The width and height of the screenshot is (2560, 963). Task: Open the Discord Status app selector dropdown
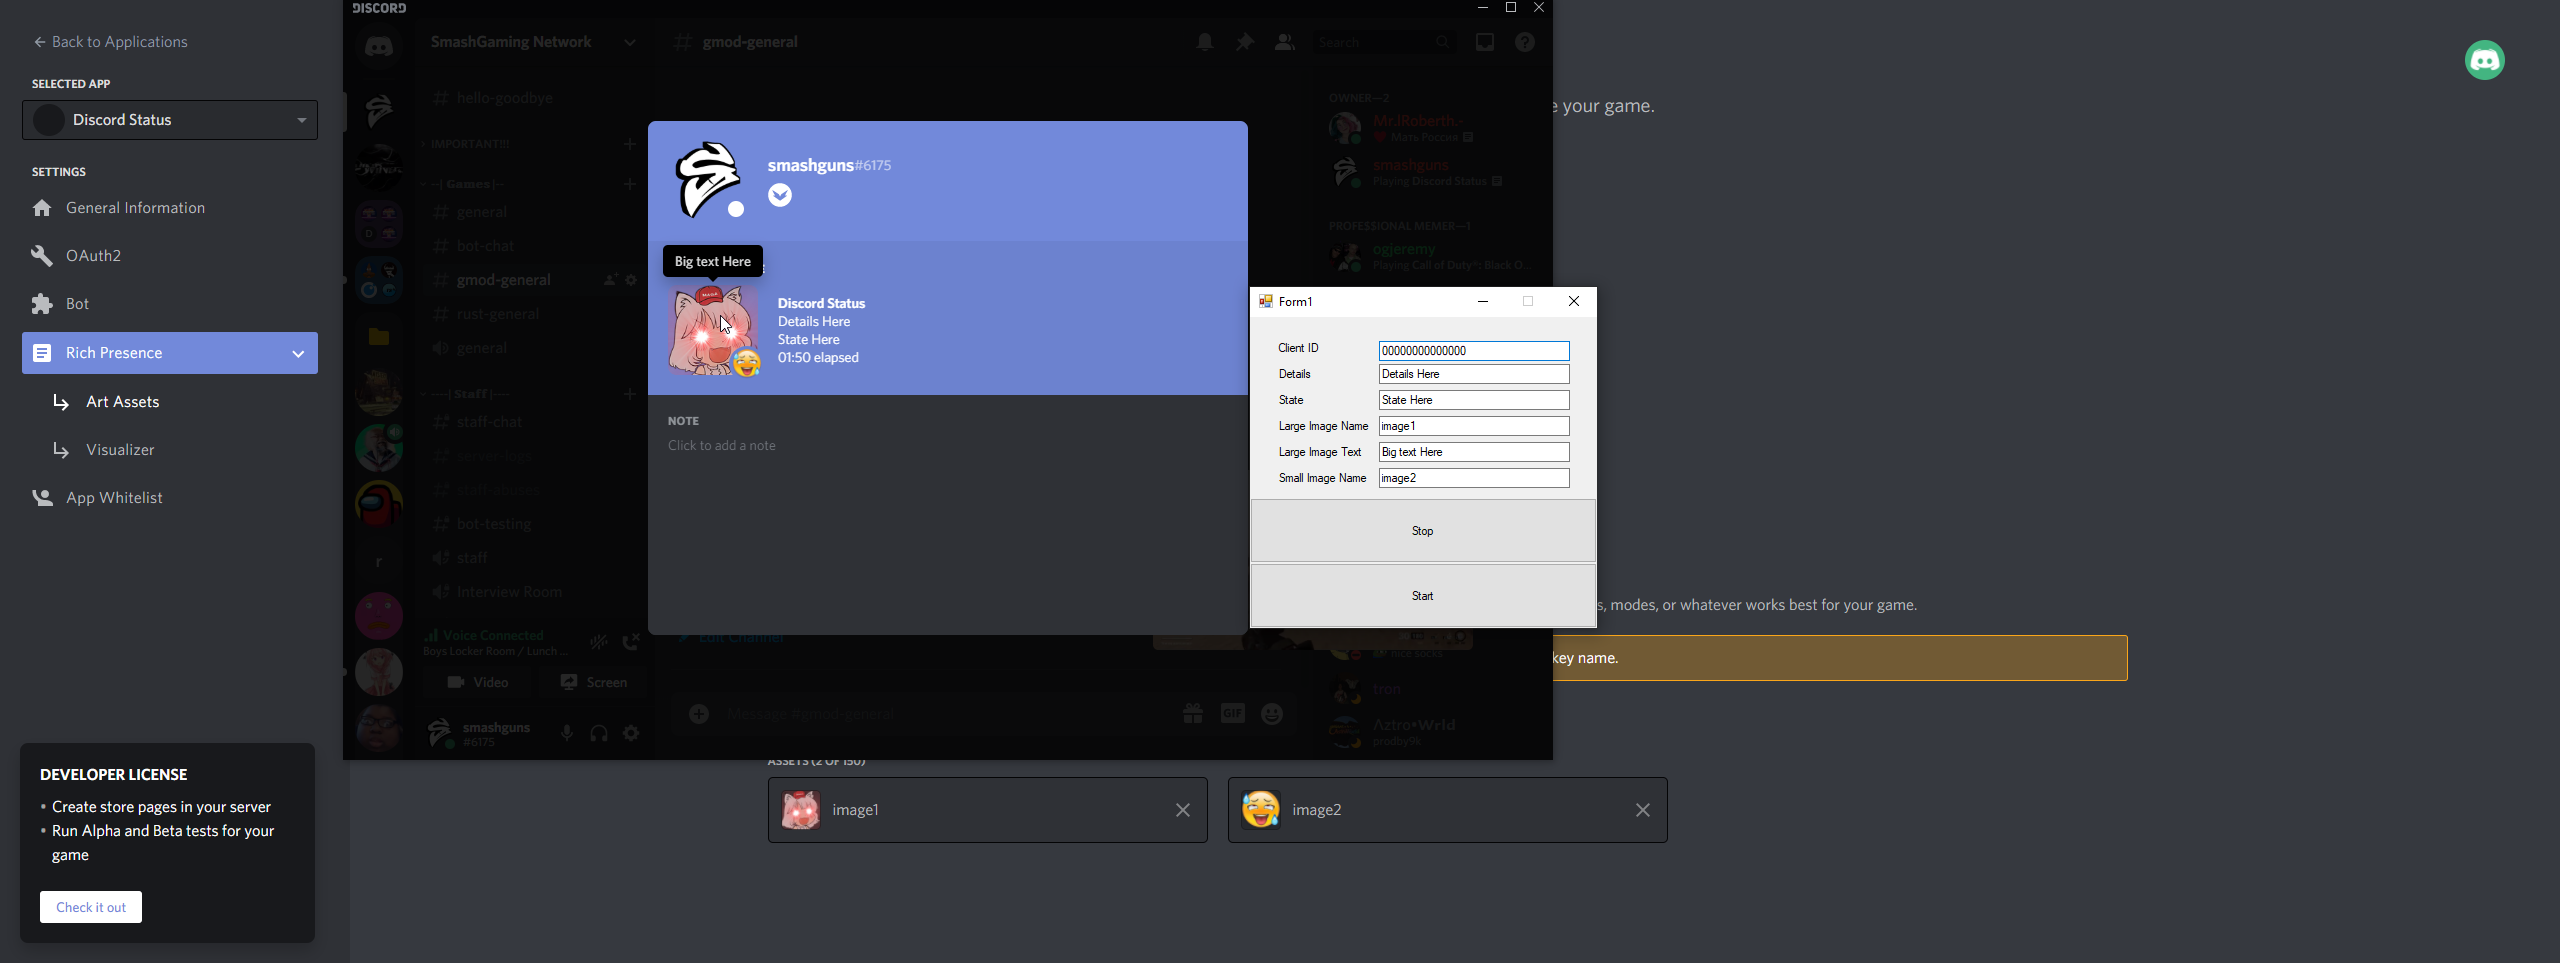click(170, 120)
